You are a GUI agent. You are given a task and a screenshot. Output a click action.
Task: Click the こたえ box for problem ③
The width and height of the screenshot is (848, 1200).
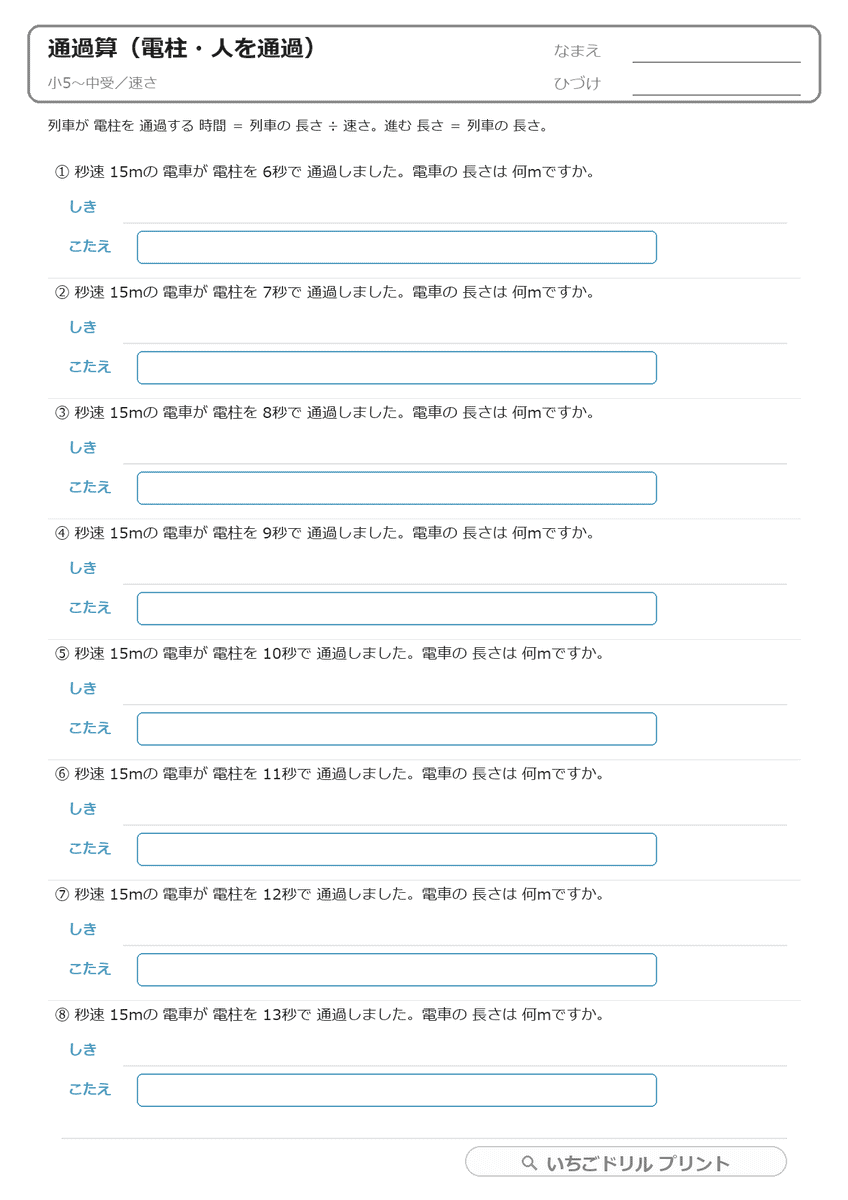click(397, 488)
